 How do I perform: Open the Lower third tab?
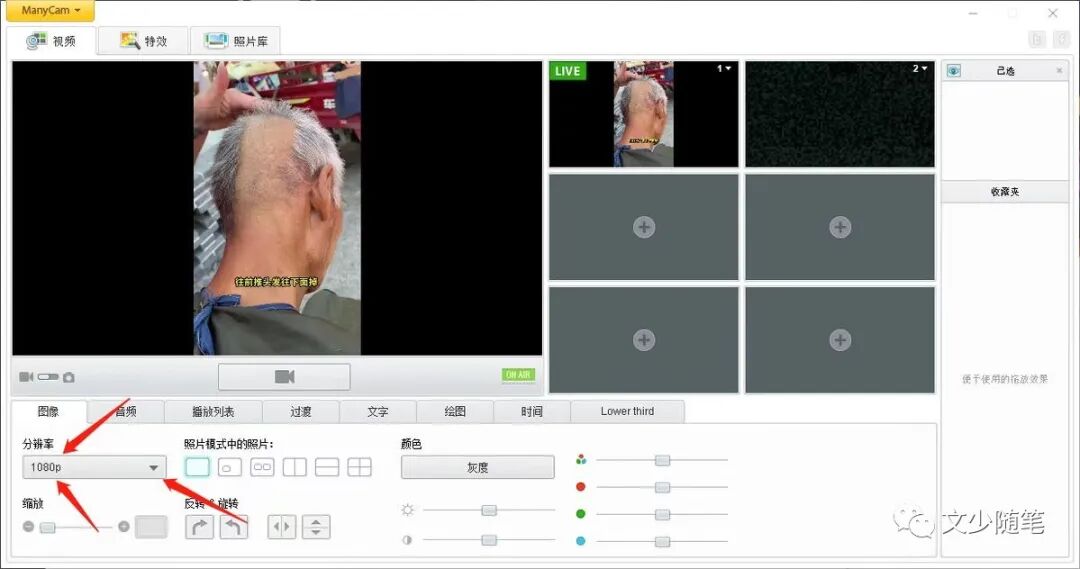tap(627, 411)
